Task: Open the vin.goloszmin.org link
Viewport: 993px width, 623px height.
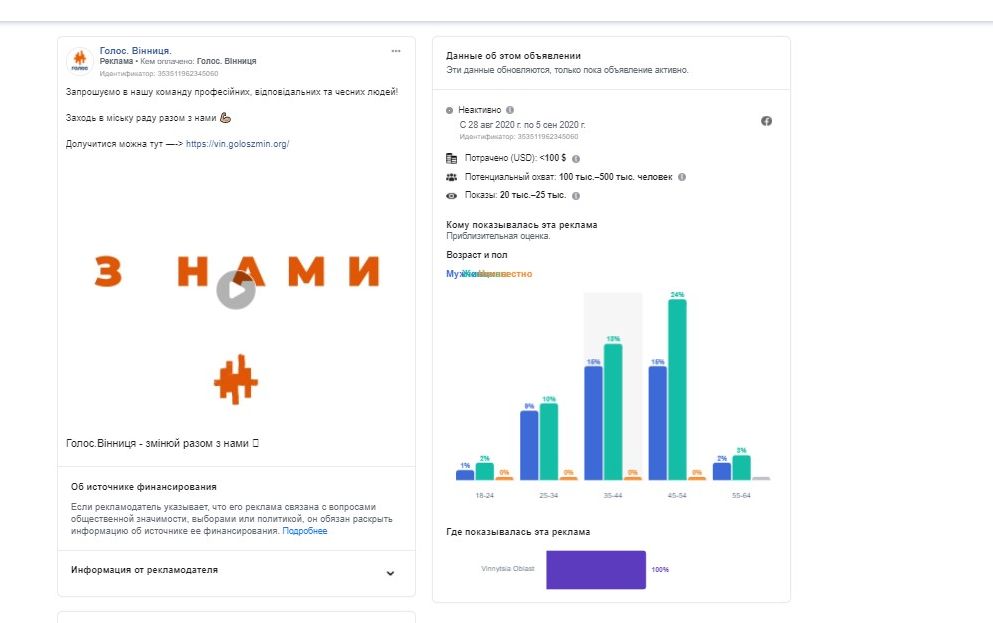Action: 237,144
